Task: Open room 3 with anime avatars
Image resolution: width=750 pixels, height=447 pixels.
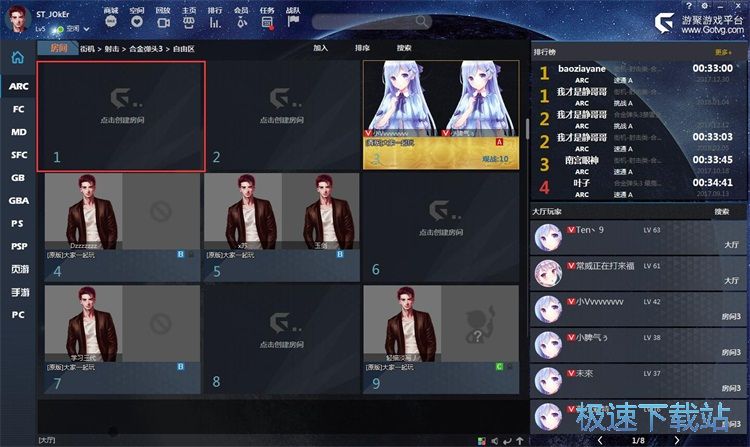Action: click(x=441, y=115)
